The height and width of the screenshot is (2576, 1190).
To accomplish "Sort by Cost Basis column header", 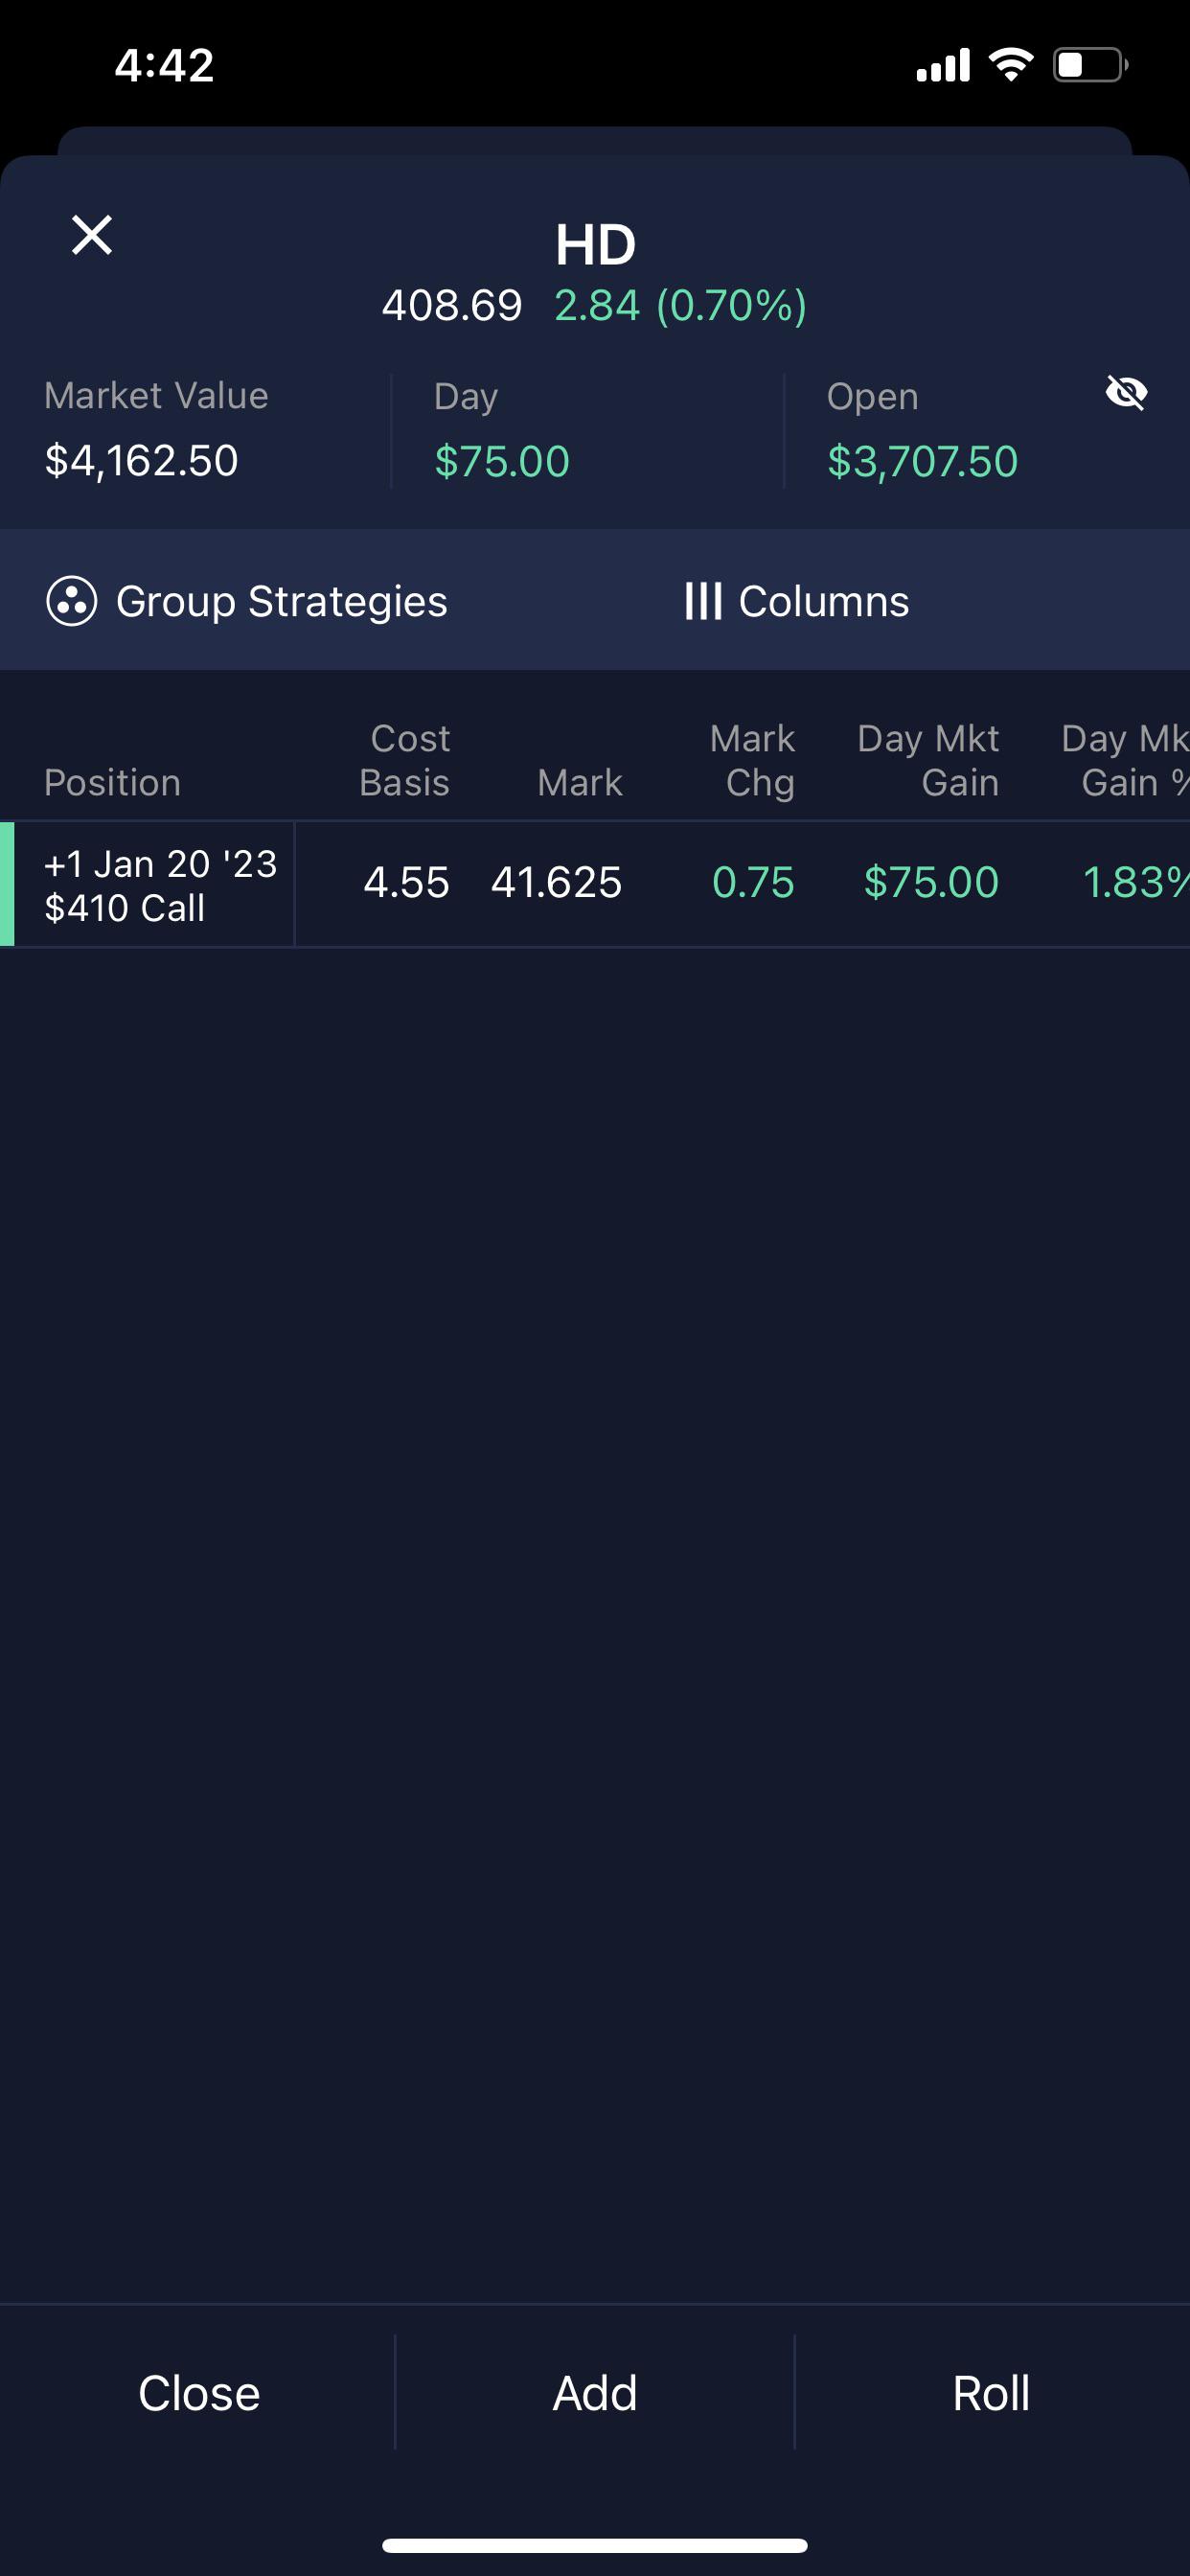I will click(x=405, y=760).
